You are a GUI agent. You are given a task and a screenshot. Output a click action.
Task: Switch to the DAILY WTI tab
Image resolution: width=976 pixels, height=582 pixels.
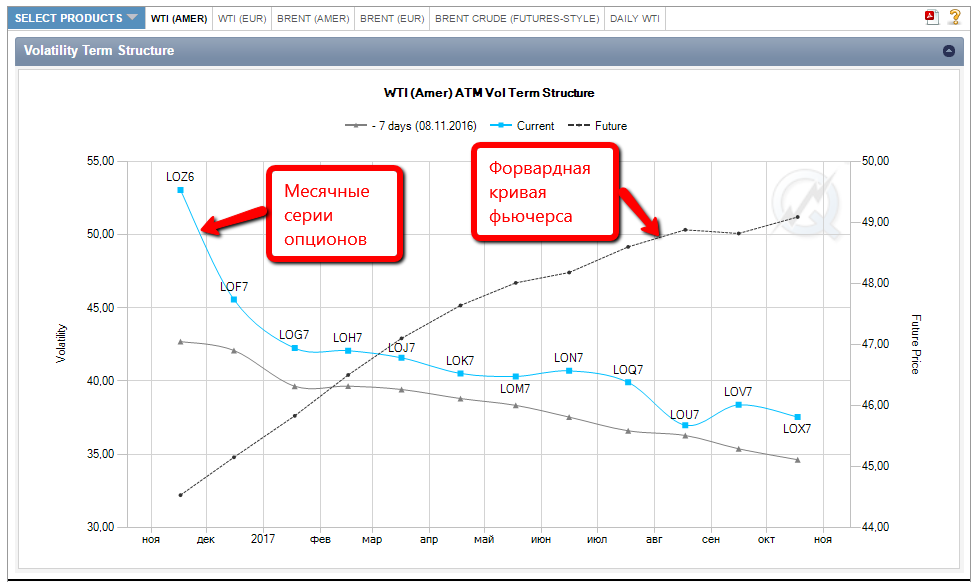click(x=635, y=18)
